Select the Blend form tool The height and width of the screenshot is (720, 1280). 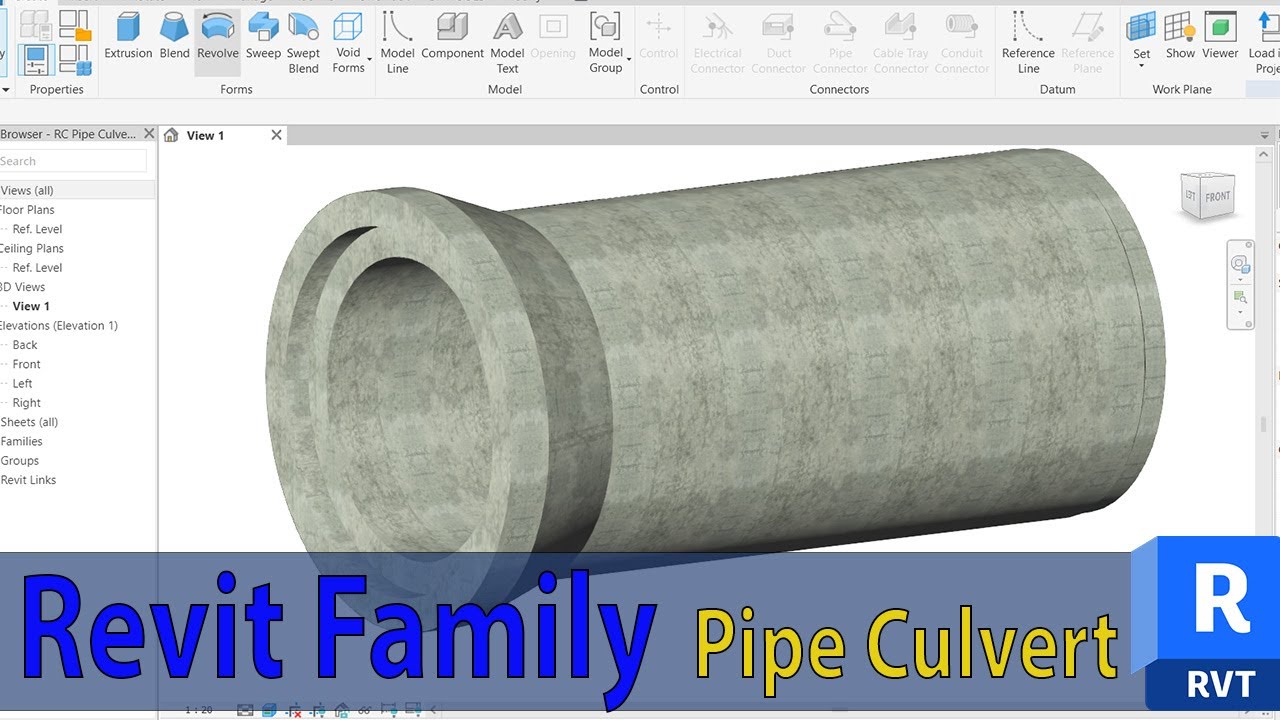[x=175, y=36]
